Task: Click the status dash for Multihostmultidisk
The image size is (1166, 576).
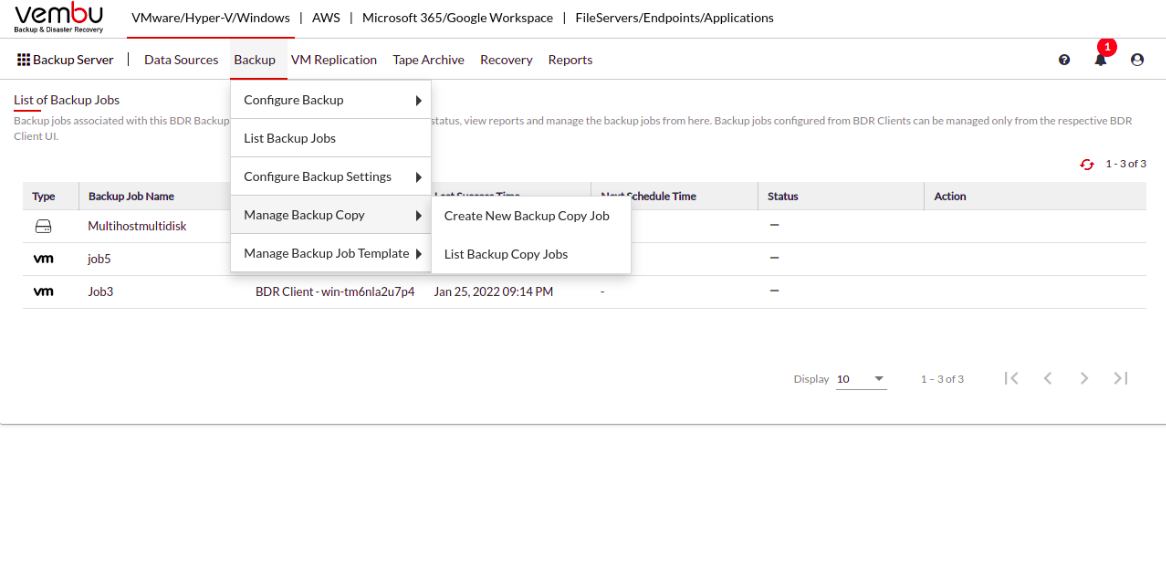Action: pyautogui.click(x=774, y=225)
